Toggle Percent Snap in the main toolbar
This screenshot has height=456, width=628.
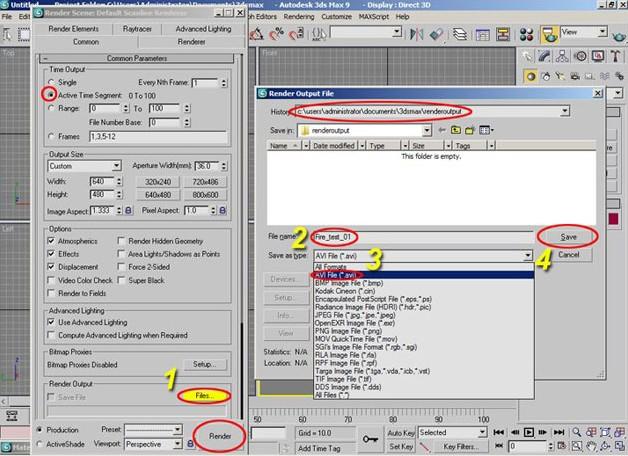pos(276,34)
